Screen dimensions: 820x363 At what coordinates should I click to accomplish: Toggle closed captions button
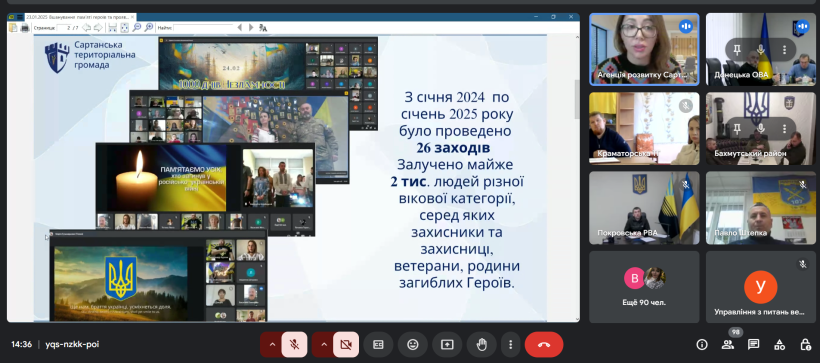[x=378, y=345]
